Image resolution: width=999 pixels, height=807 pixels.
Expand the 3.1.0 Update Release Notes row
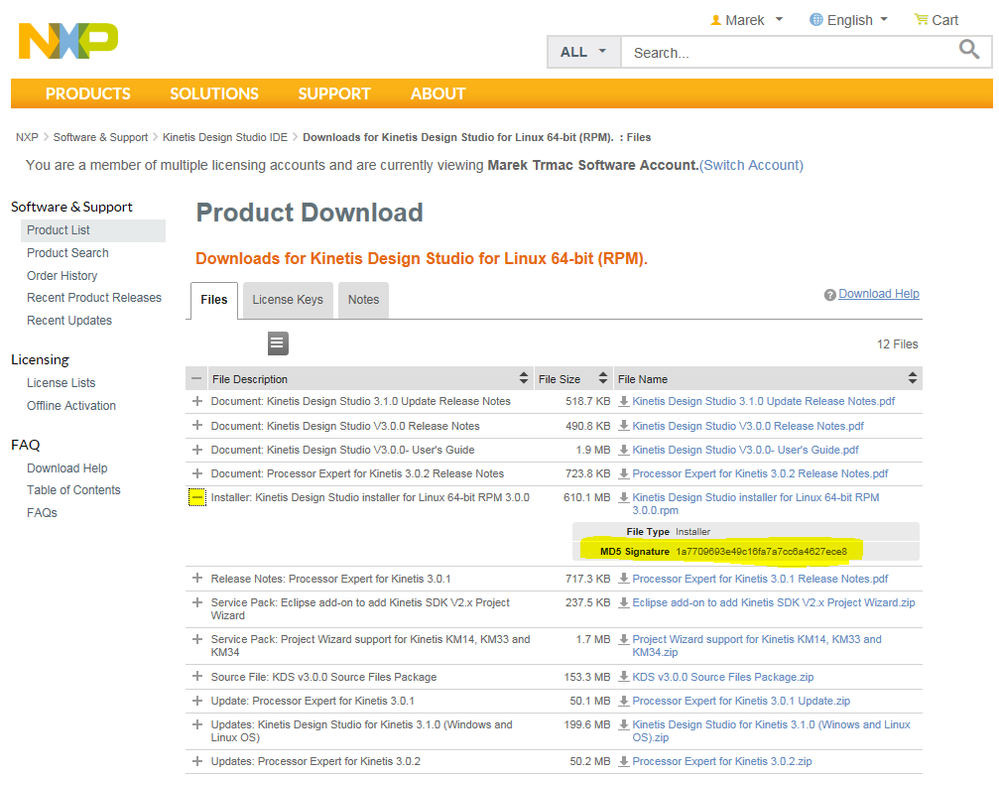point(197,401)
